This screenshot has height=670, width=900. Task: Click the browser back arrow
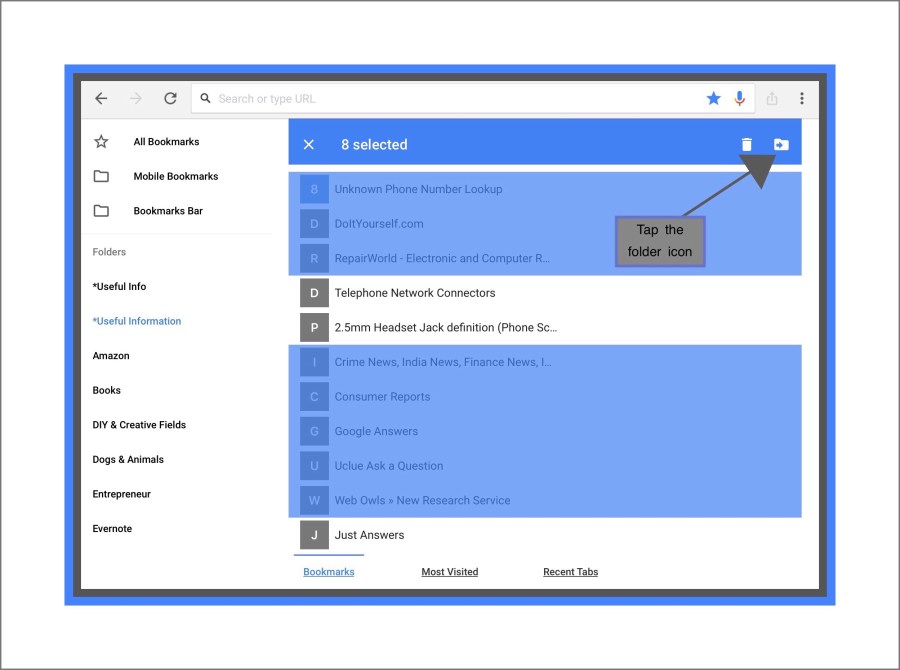coord(101,99)
